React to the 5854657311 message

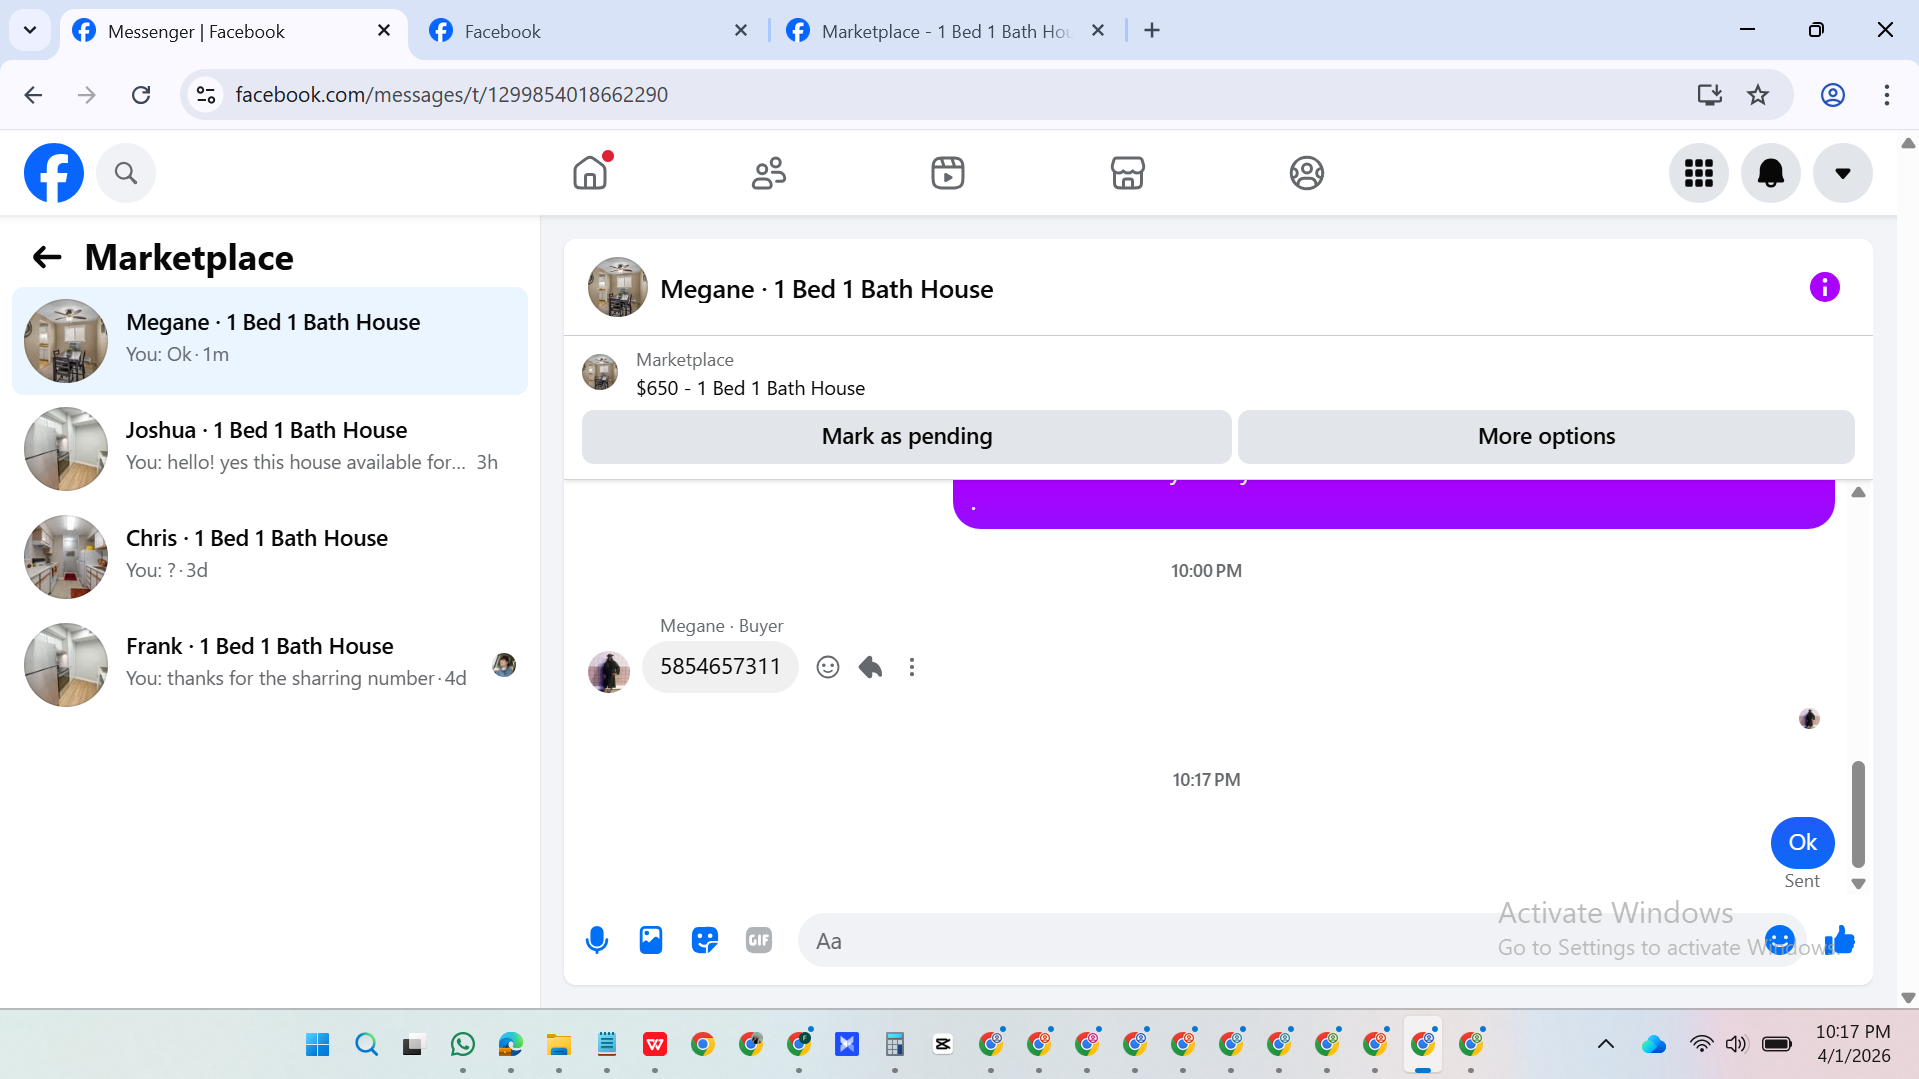[827, 667]
